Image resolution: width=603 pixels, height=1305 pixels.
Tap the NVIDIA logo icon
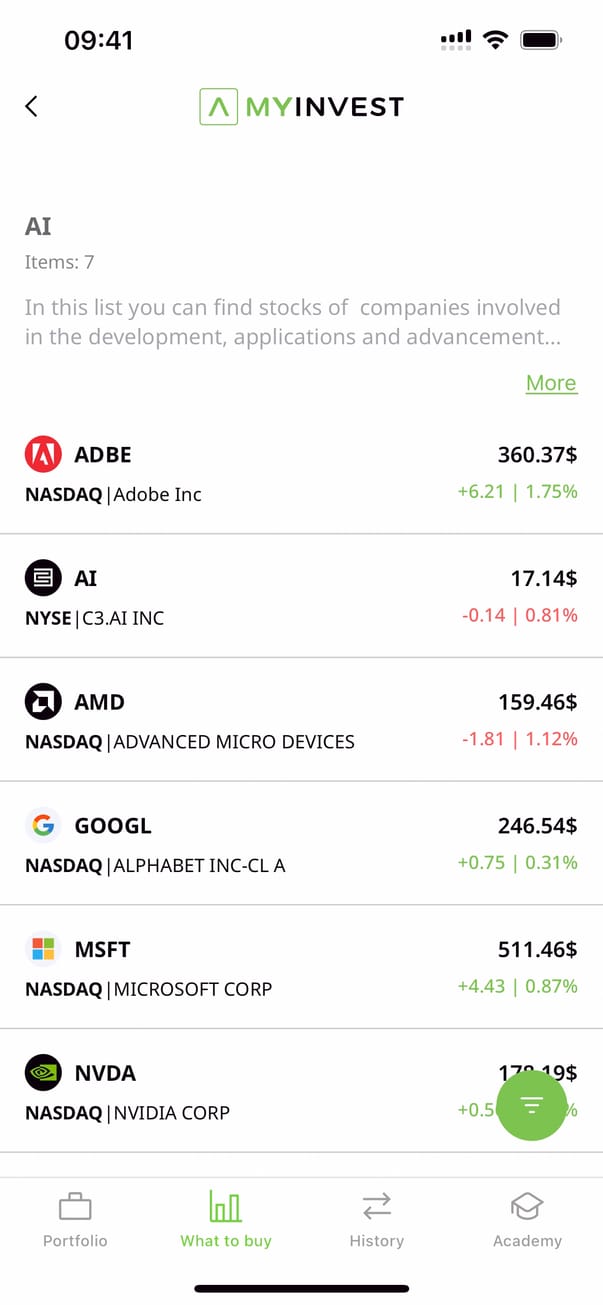click(42, 1073)
